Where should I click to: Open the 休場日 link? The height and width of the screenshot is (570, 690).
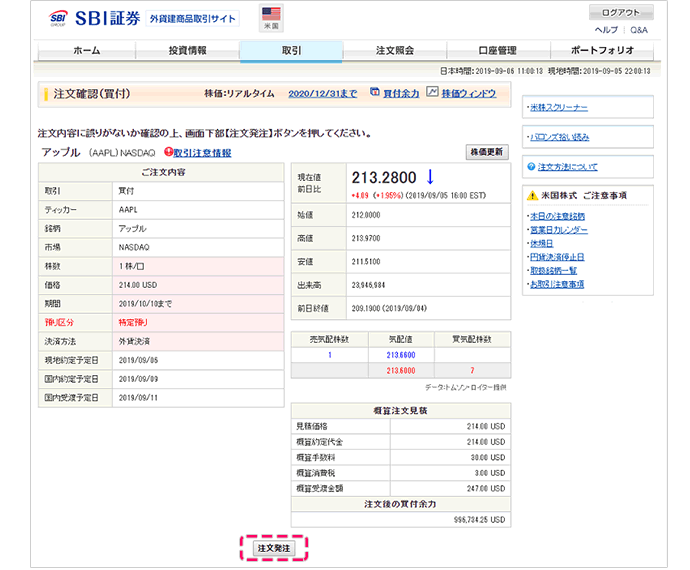(541, 243)
